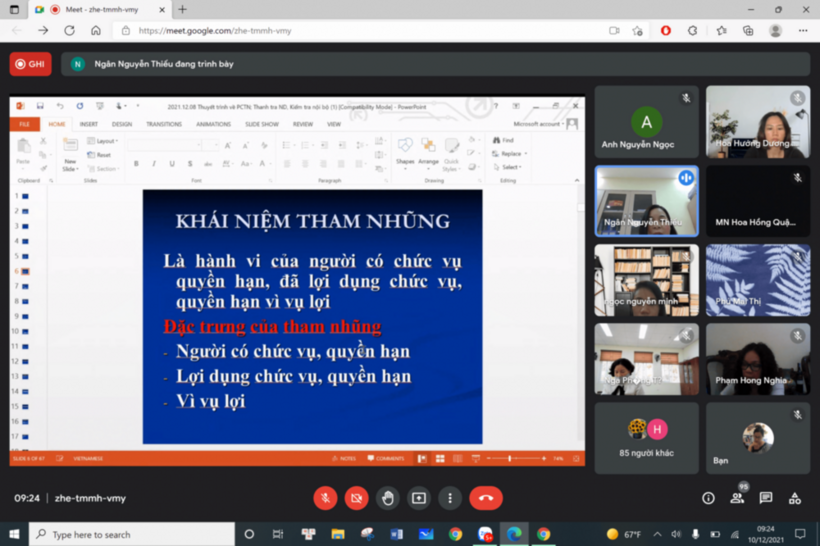Viewport: 820px width, 546px height.
Task: Open Shapes gallery
Action: pos(405,153)
